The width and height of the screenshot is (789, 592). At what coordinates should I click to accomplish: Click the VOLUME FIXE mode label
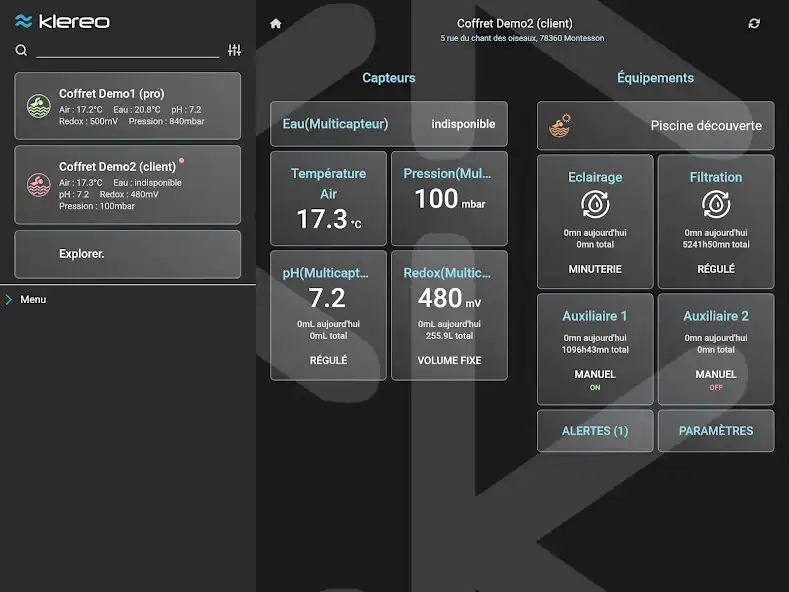pyautogui.click(x=449, y=360)
